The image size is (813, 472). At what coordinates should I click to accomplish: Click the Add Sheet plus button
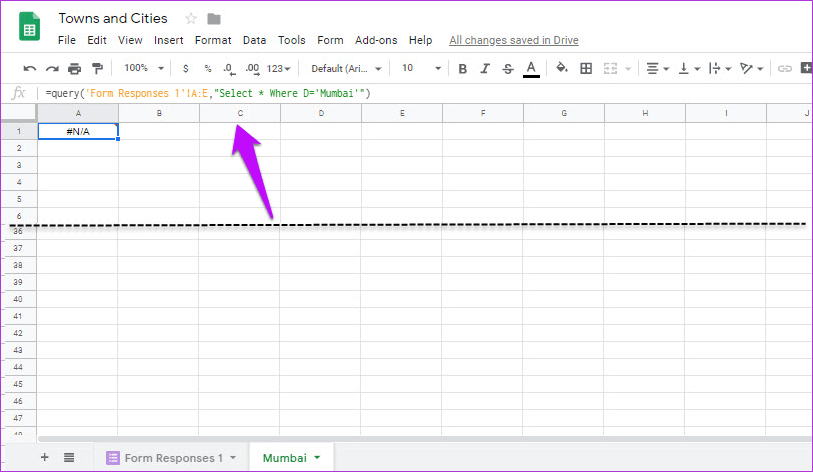(x=44, y=457)
